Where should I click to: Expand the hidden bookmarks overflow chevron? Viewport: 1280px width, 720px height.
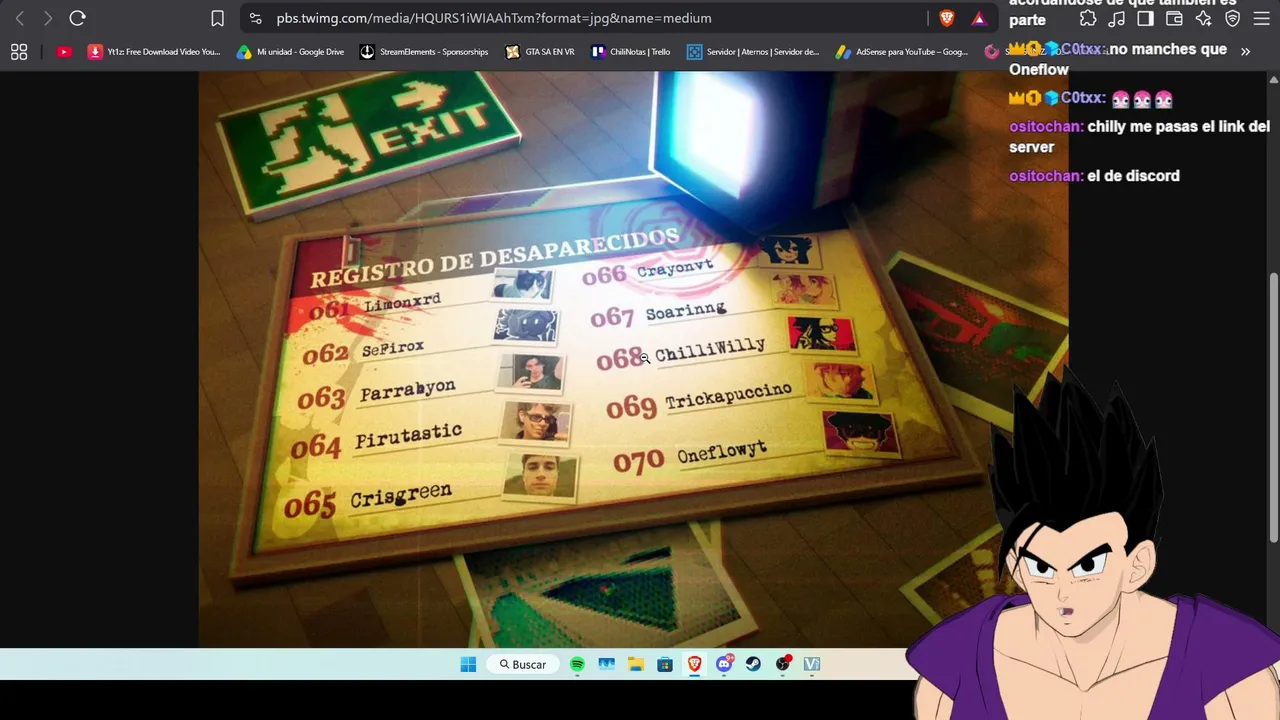point(1245,52)
